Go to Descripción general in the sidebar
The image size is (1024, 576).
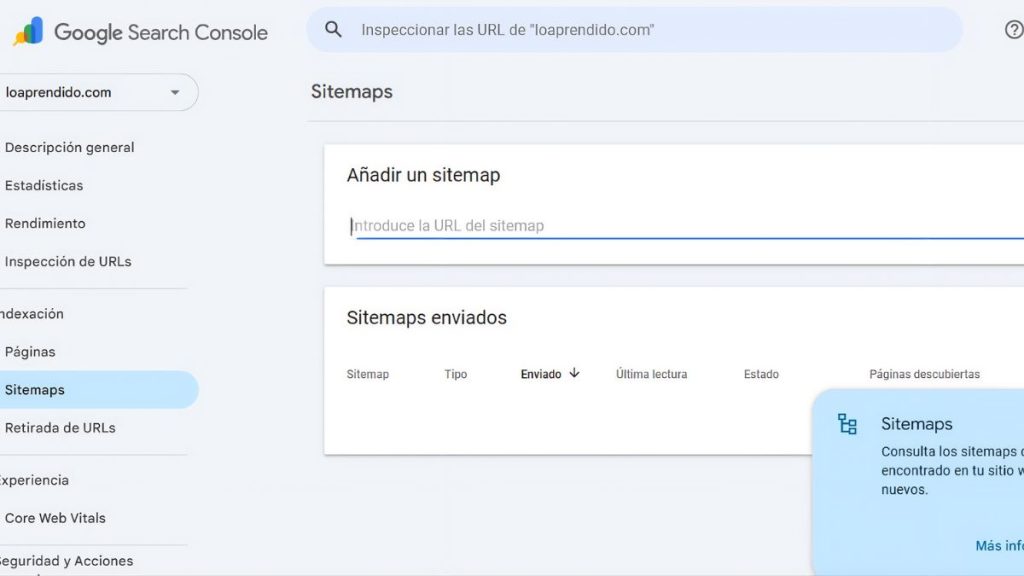tap(69, 148)
